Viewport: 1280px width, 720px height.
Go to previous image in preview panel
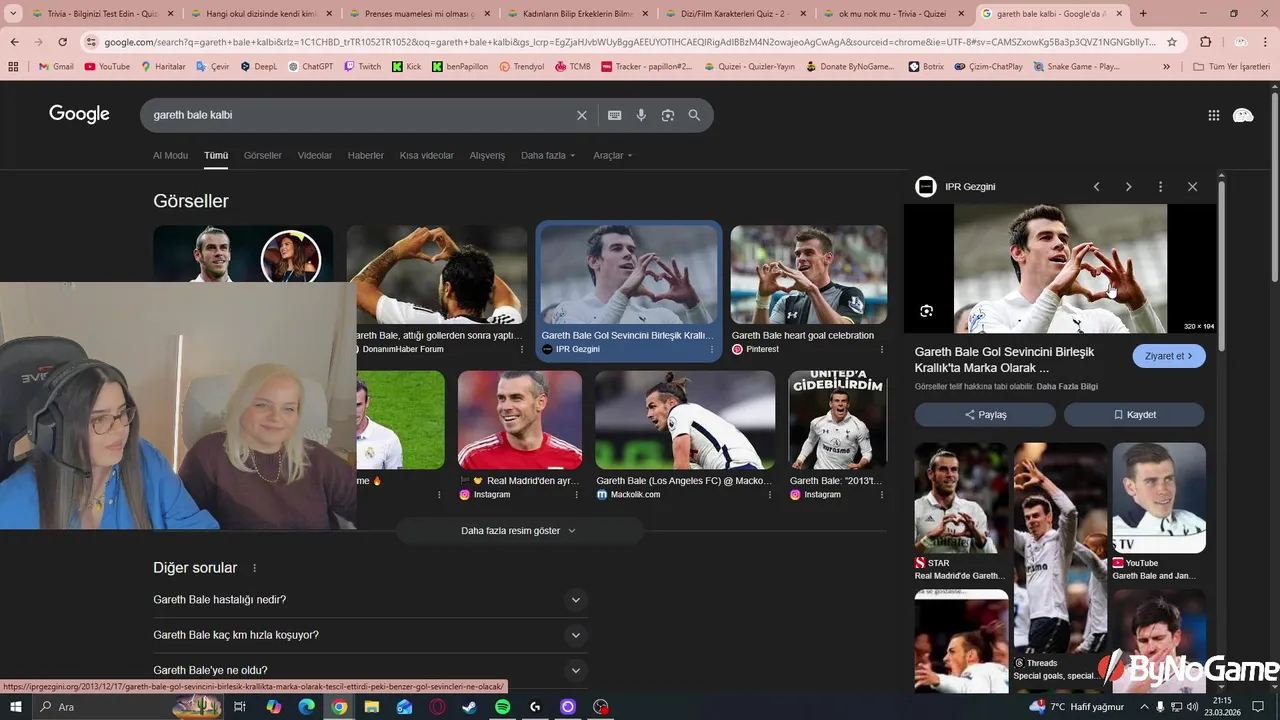point(1096,187)
